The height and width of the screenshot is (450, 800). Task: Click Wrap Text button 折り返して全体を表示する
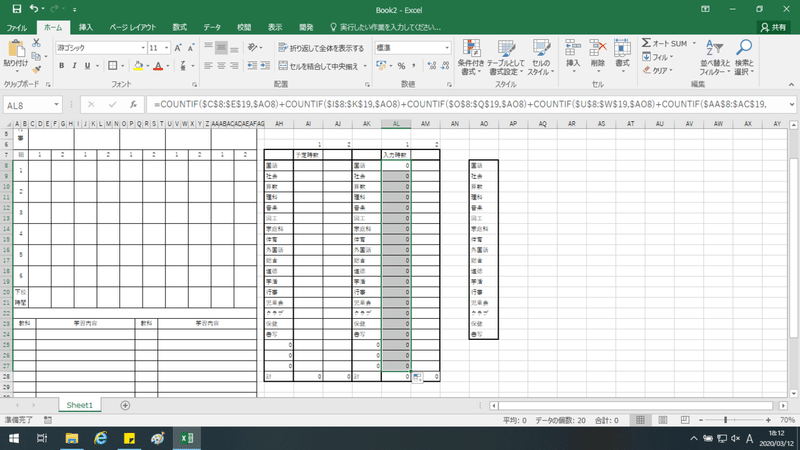[x=321, y=48]
